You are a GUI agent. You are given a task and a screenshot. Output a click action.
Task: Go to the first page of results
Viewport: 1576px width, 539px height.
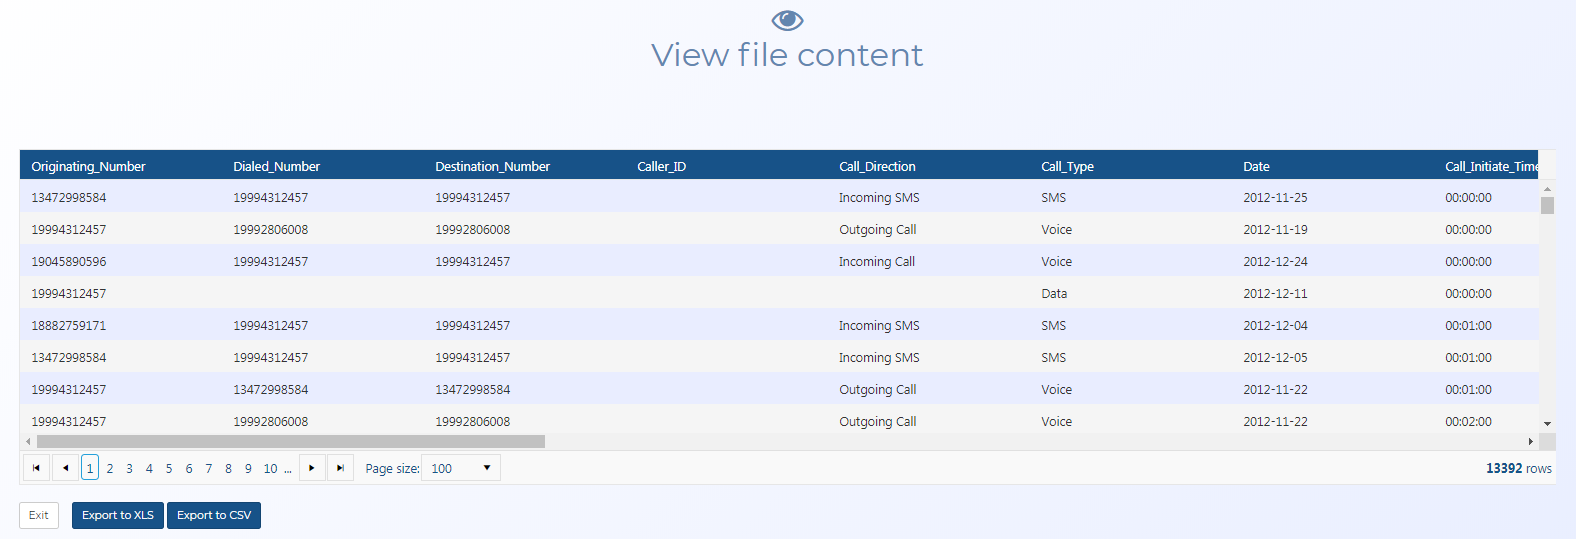[x=36, y=468]
